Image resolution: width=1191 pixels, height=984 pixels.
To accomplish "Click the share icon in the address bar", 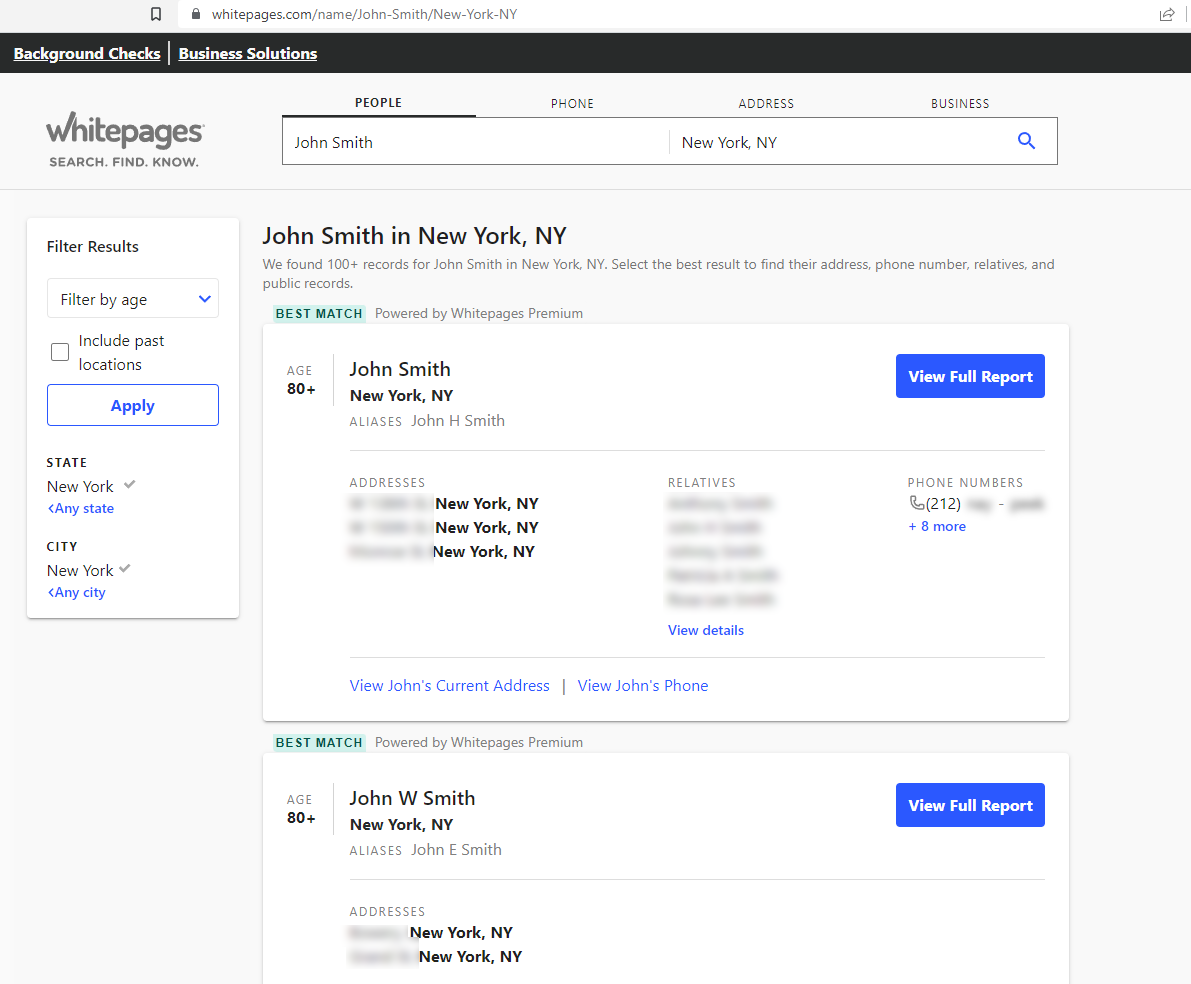I will [1167, 14].
